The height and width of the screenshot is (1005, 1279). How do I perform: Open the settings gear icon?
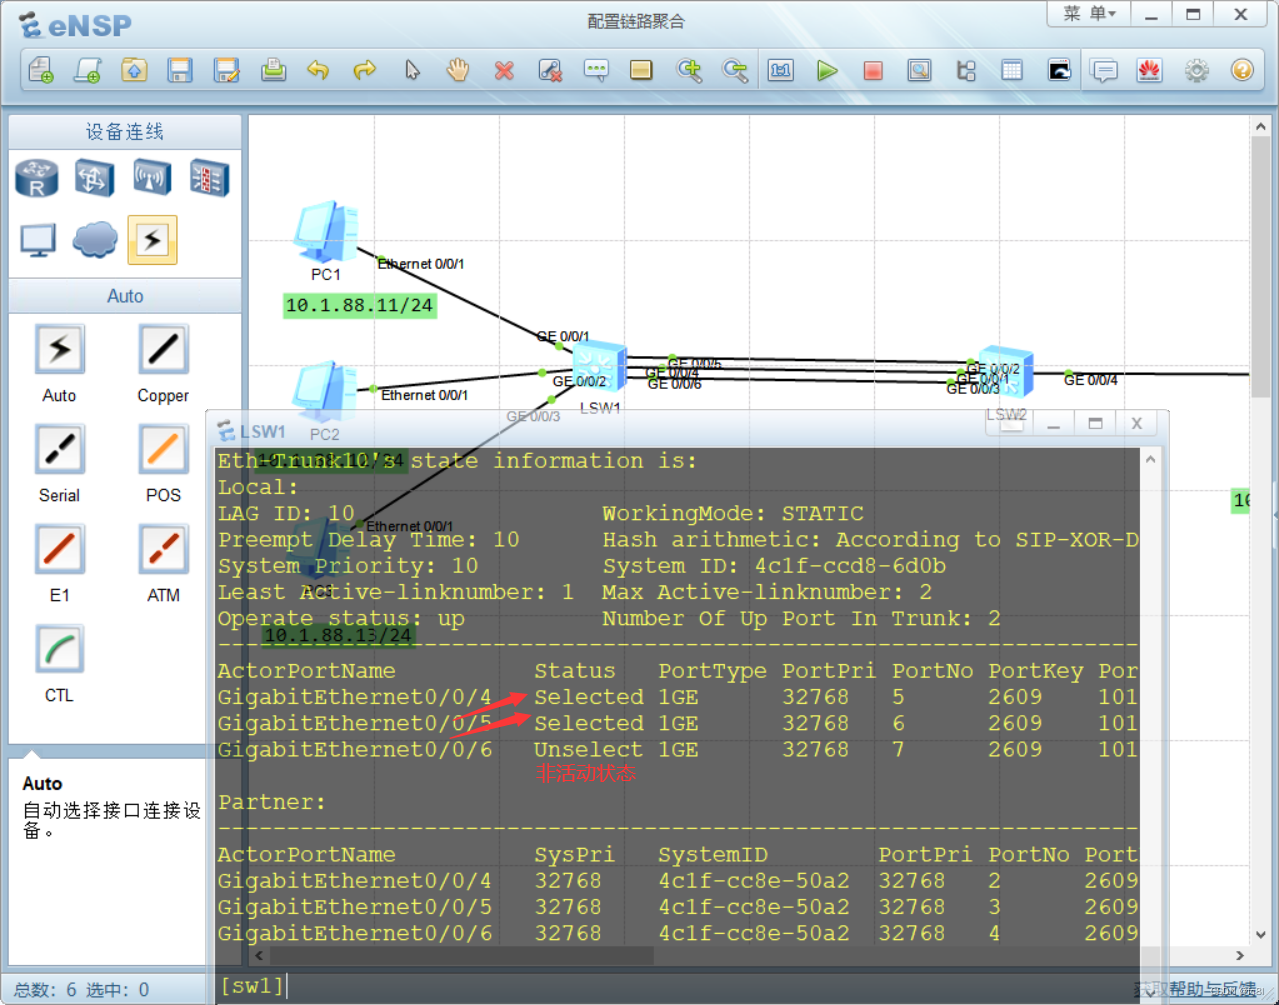[x=1196, y=71]
